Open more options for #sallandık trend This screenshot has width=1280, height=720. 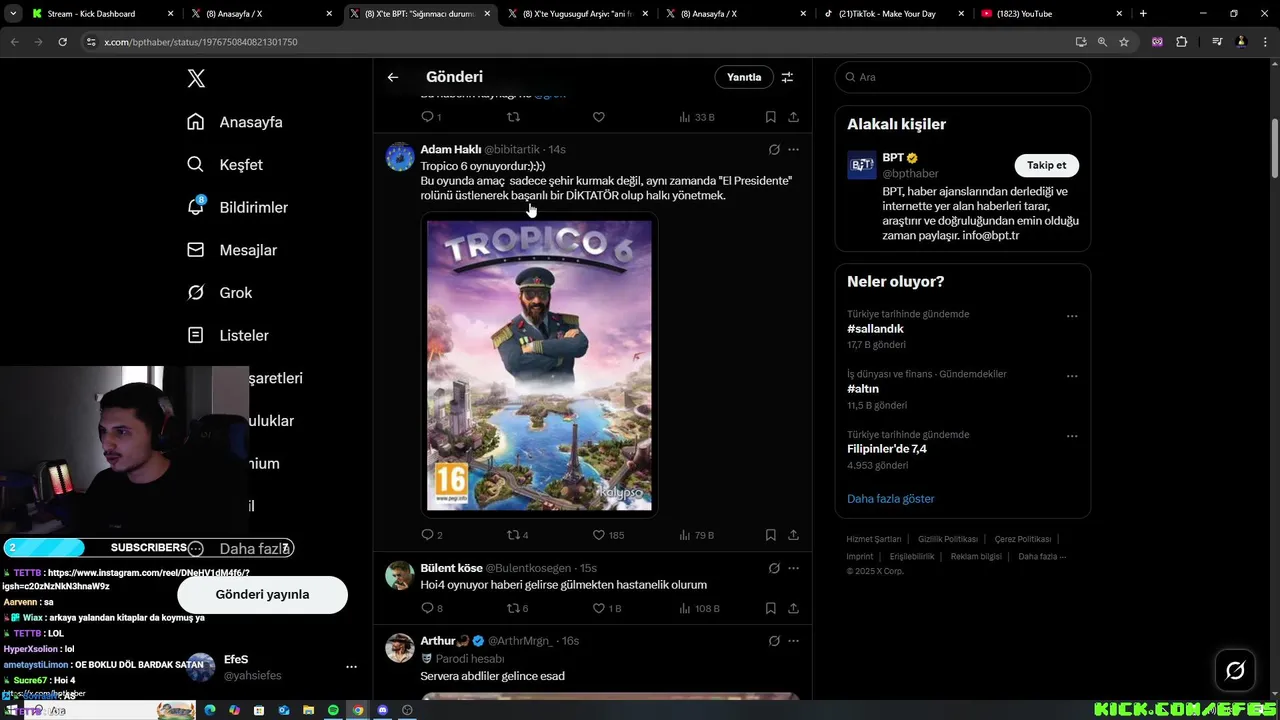pos(1072,316)
